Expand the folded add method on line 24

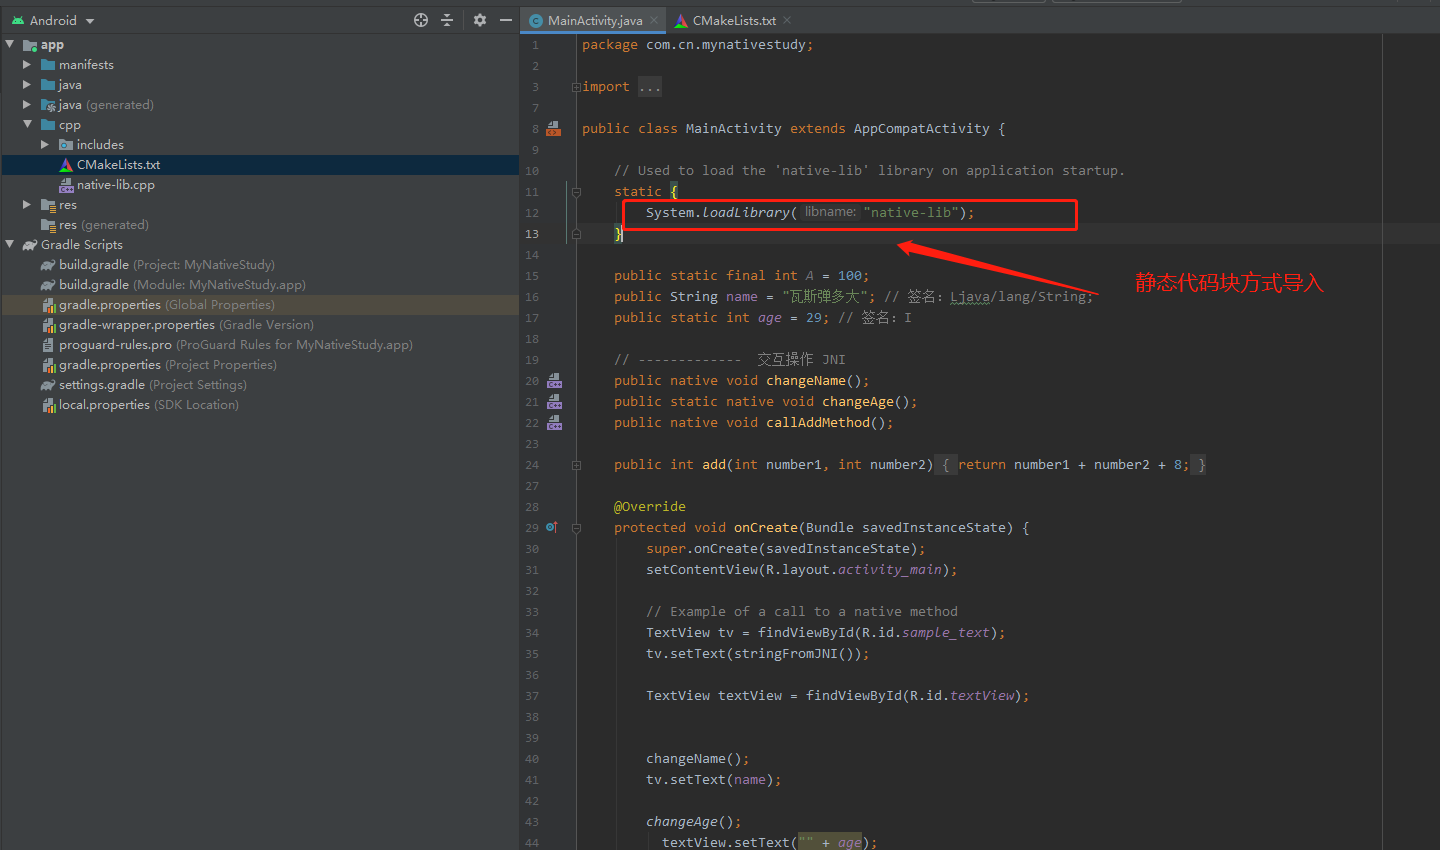coord(576,464)
